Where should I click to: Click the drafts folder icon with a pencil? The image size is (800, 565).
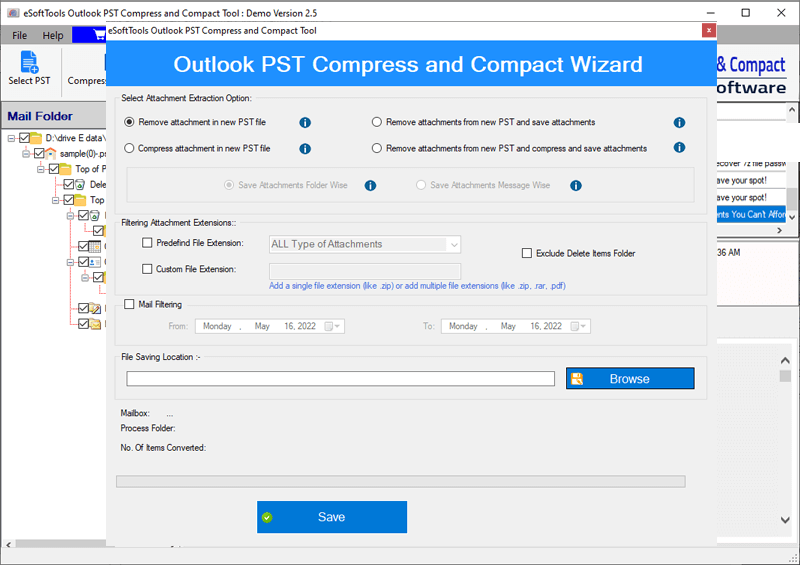tap(95, 308)
